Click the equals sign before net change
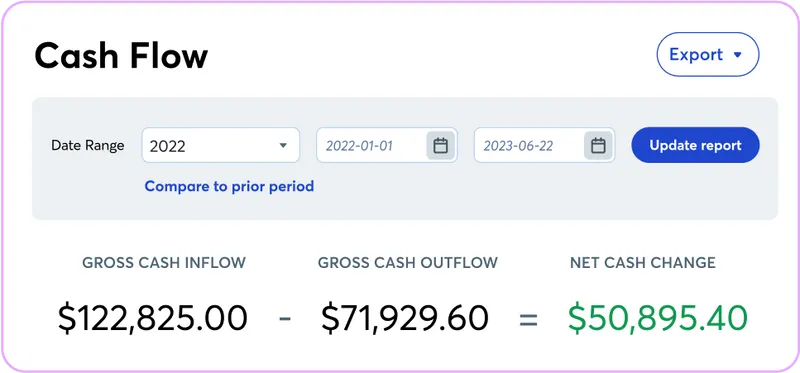800x373 pixels. point(529,320)
